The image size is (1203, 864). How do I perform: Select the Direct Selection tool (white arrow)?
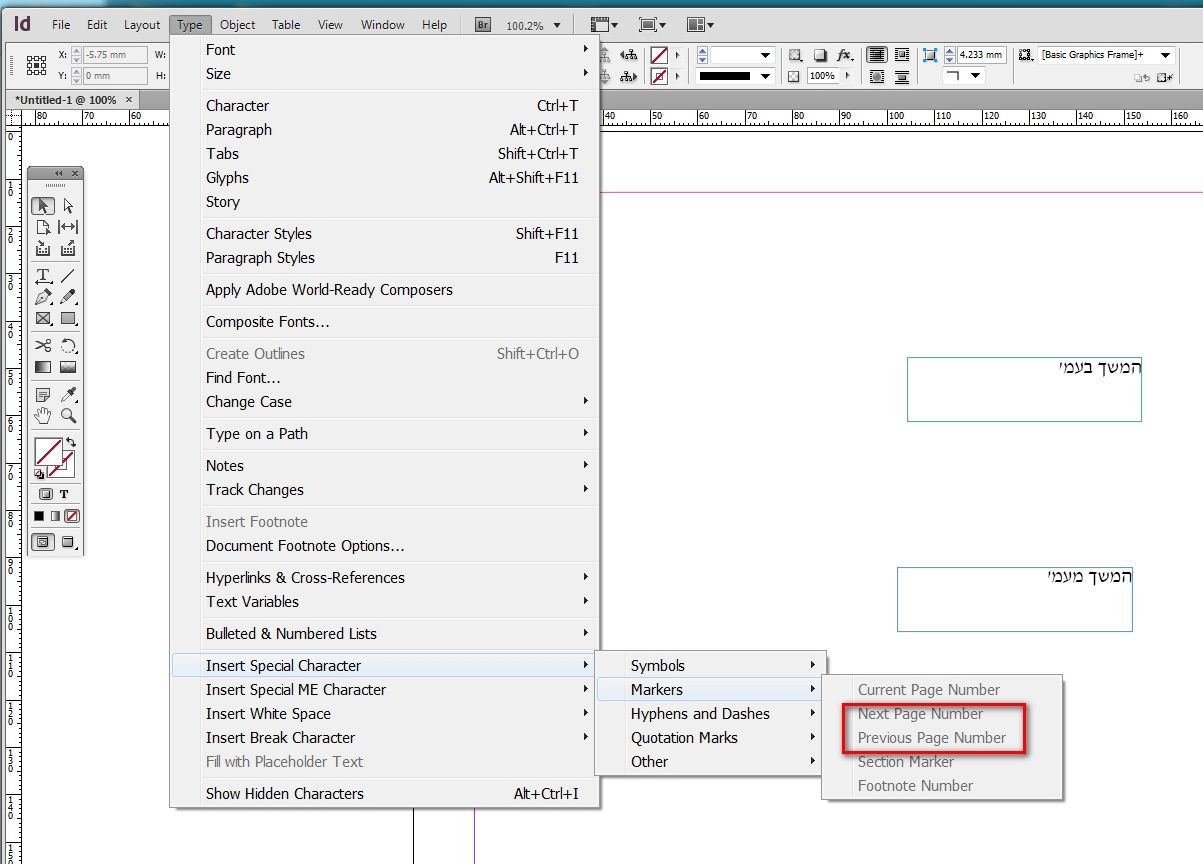68,205
